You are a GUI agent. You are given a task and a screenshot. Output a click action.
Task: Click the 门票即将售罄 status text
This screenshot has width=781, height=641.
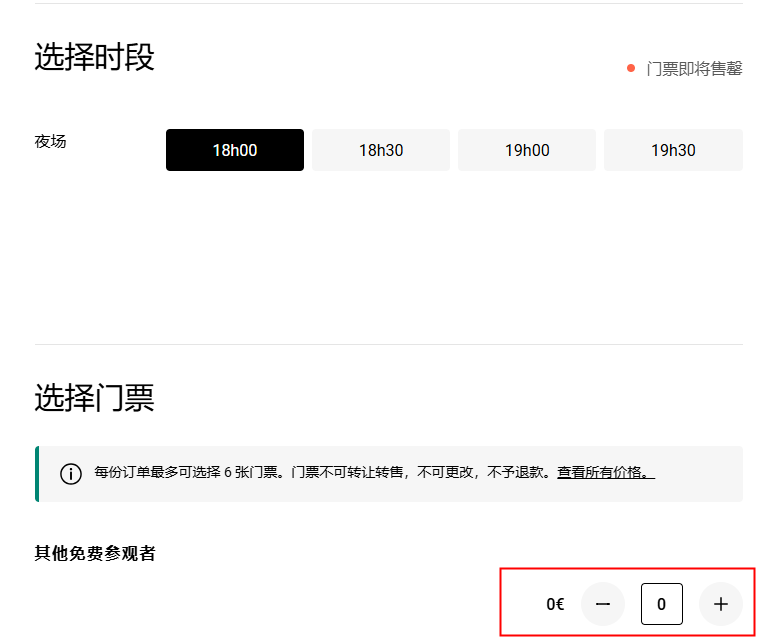tap(694, 69)
